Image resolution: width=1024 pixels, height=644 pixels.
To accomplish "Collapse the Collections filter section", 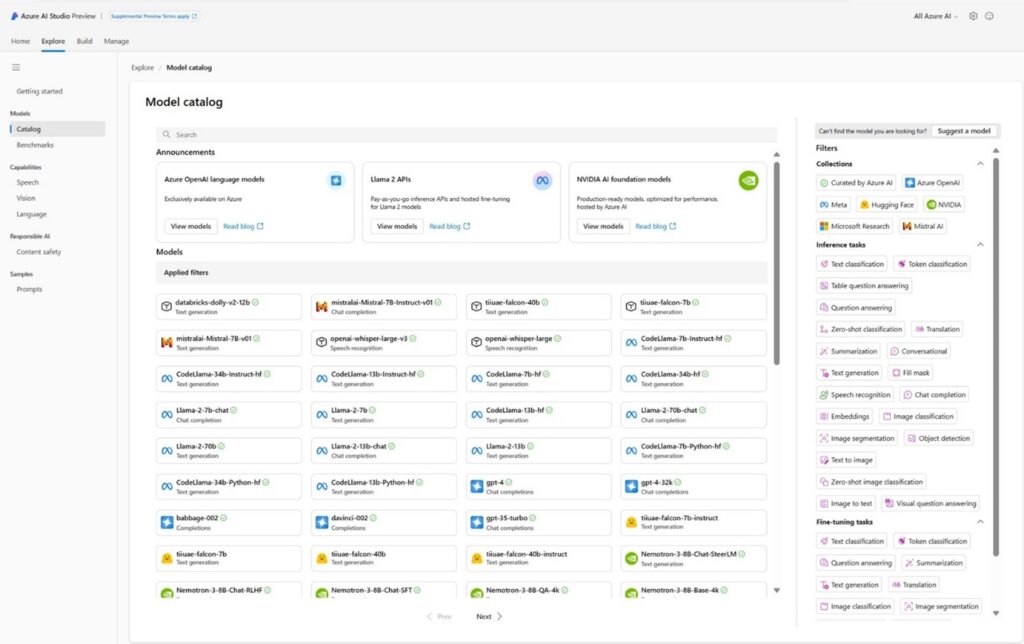I will (x=981, y=163).
